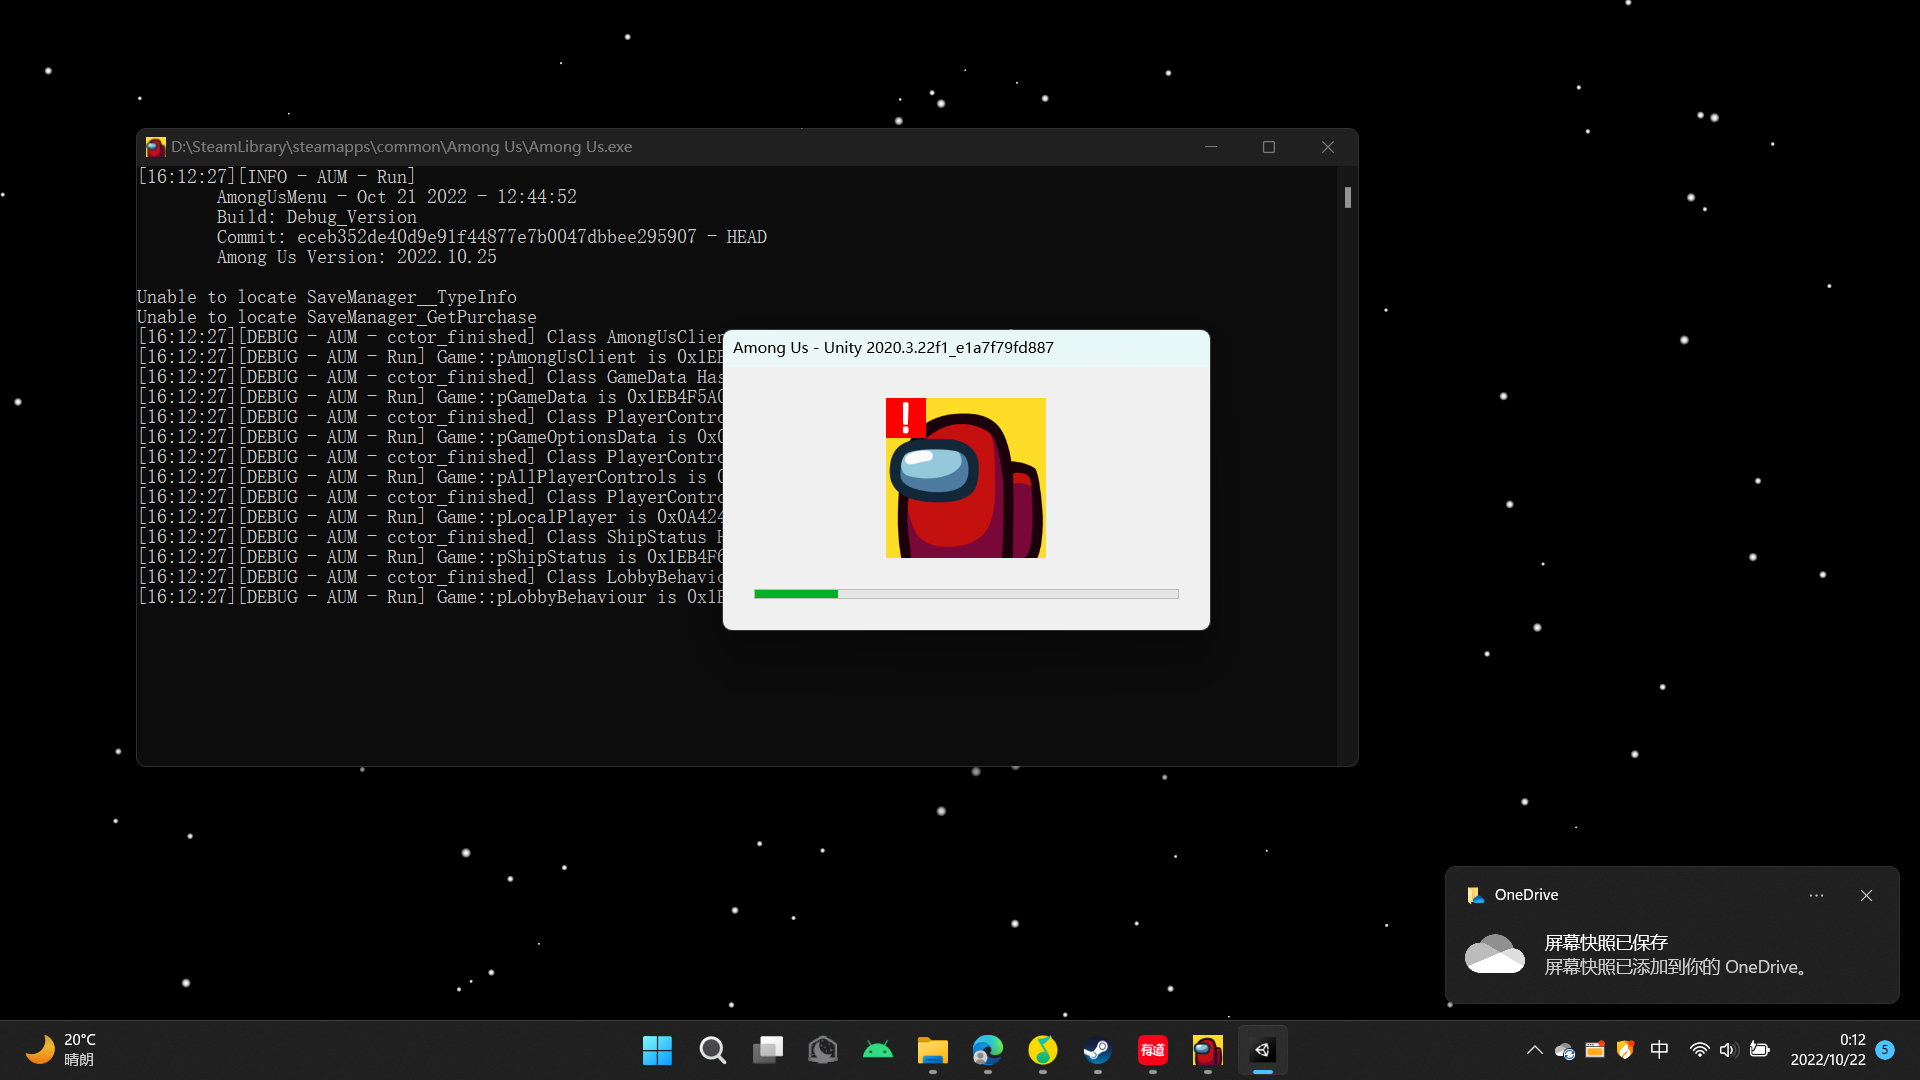Viewport: 1920px width, 1080px height.
Task: Open the Steam taskbar icon
Action: click(1097, 1050)
